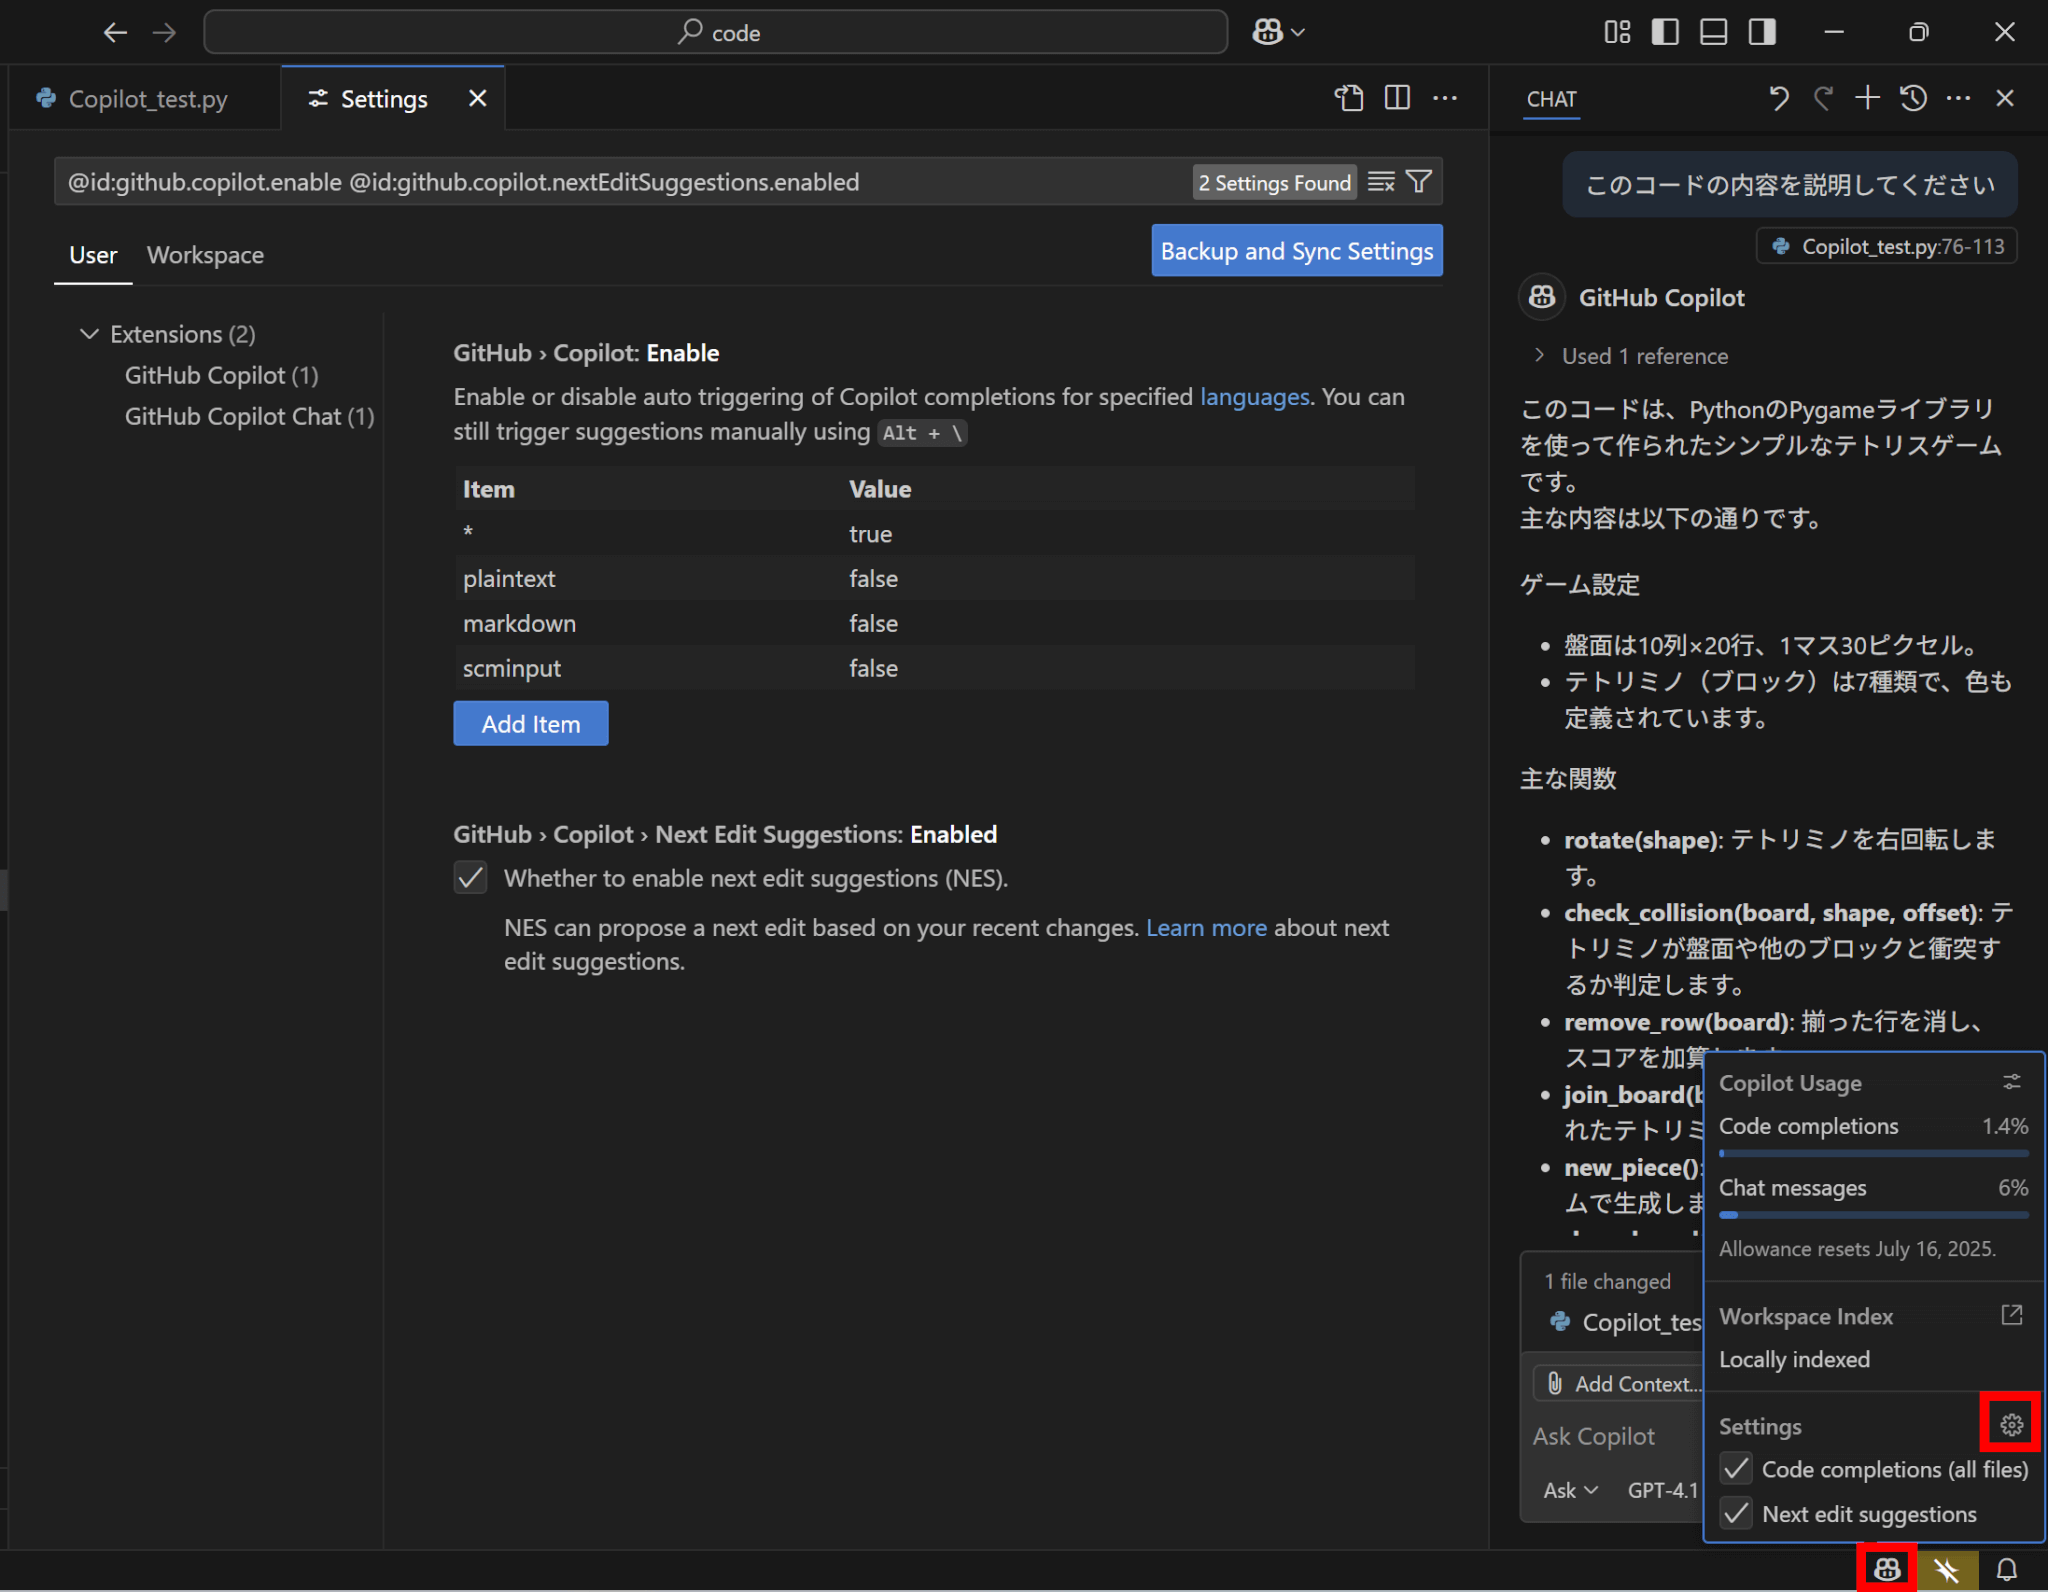Screen dimensions: 2048x1592
Task: Click the Code completions usage bar
Action: 1873,1154
